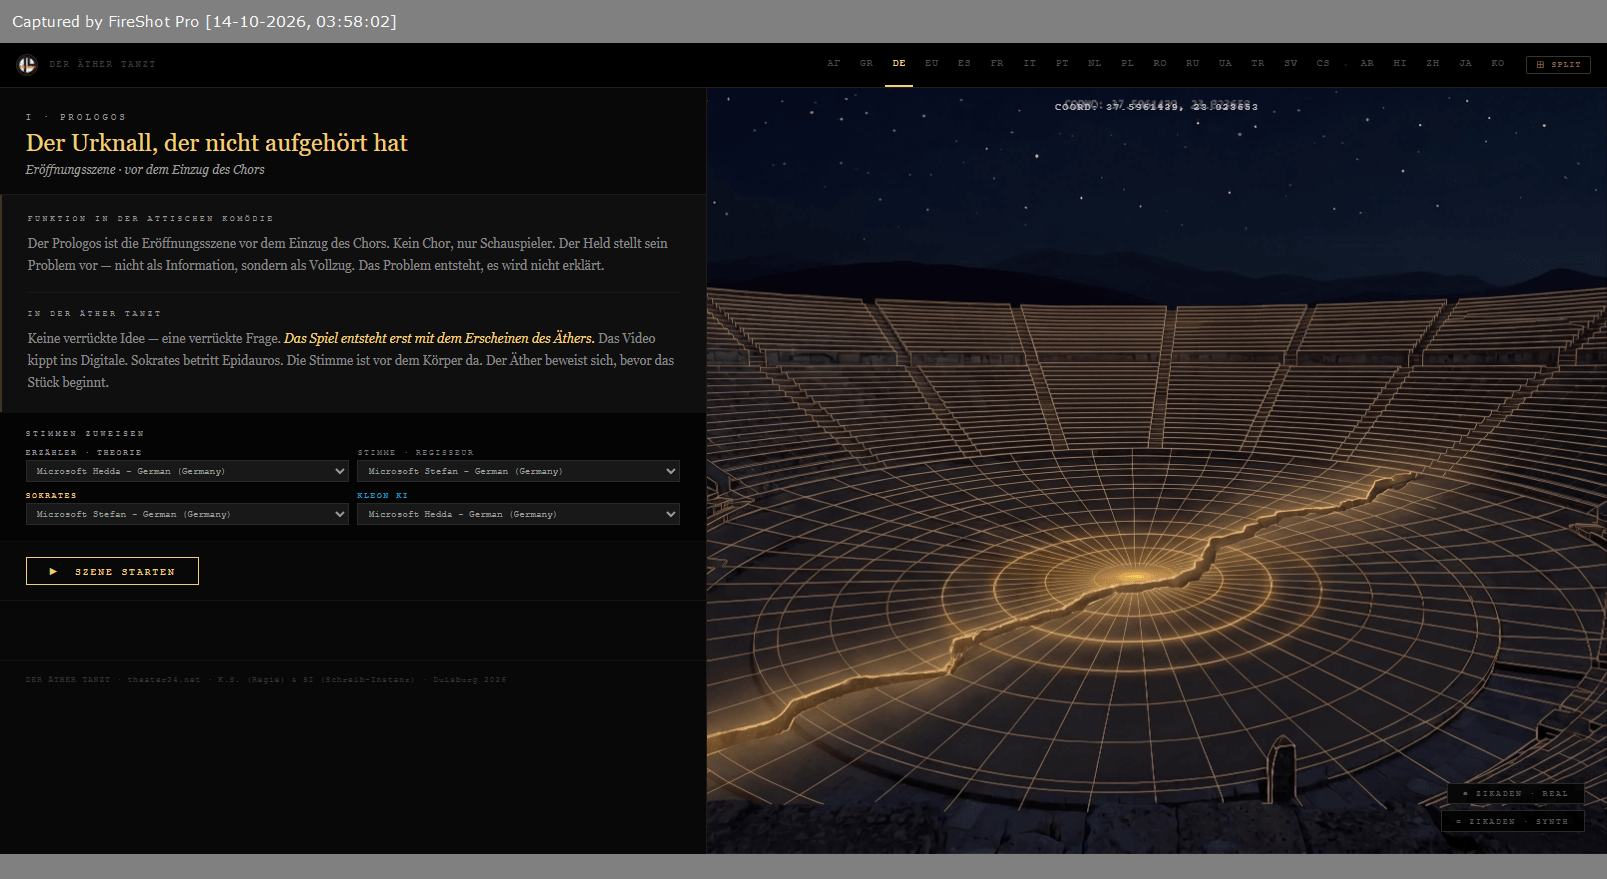1607x879 pixels.
Task: Click the 'I · PROLOGOS' scene label
Action: [x=76, y=117]
